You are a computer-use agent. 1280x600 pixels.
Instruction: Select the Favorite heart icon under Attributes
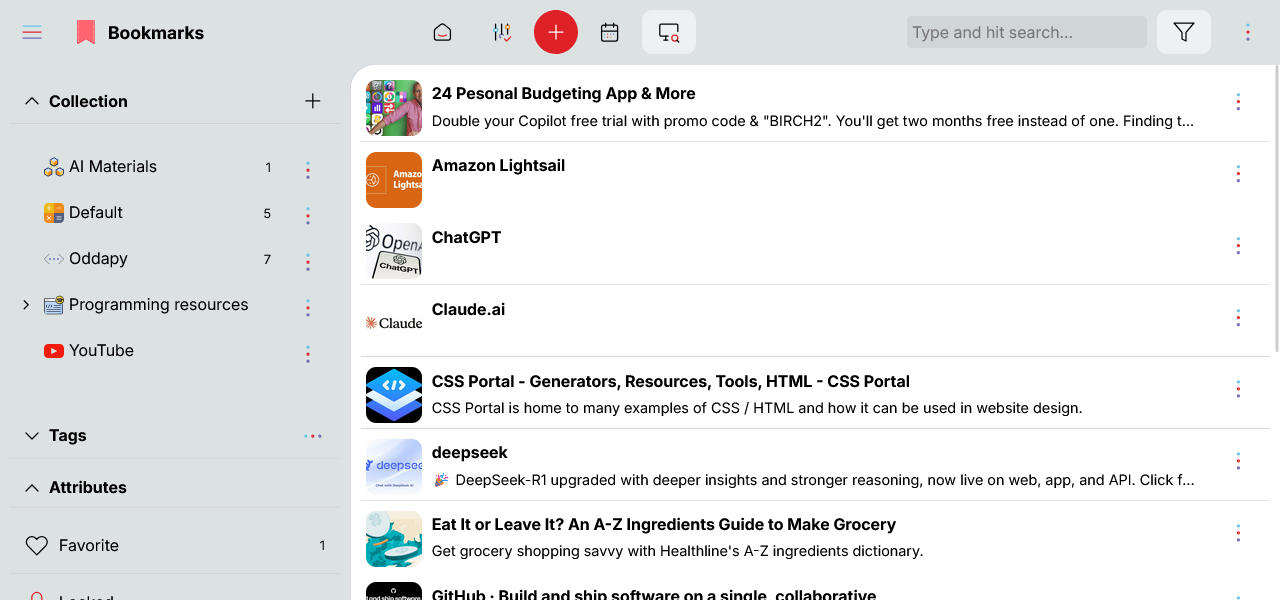pos(38,545)
